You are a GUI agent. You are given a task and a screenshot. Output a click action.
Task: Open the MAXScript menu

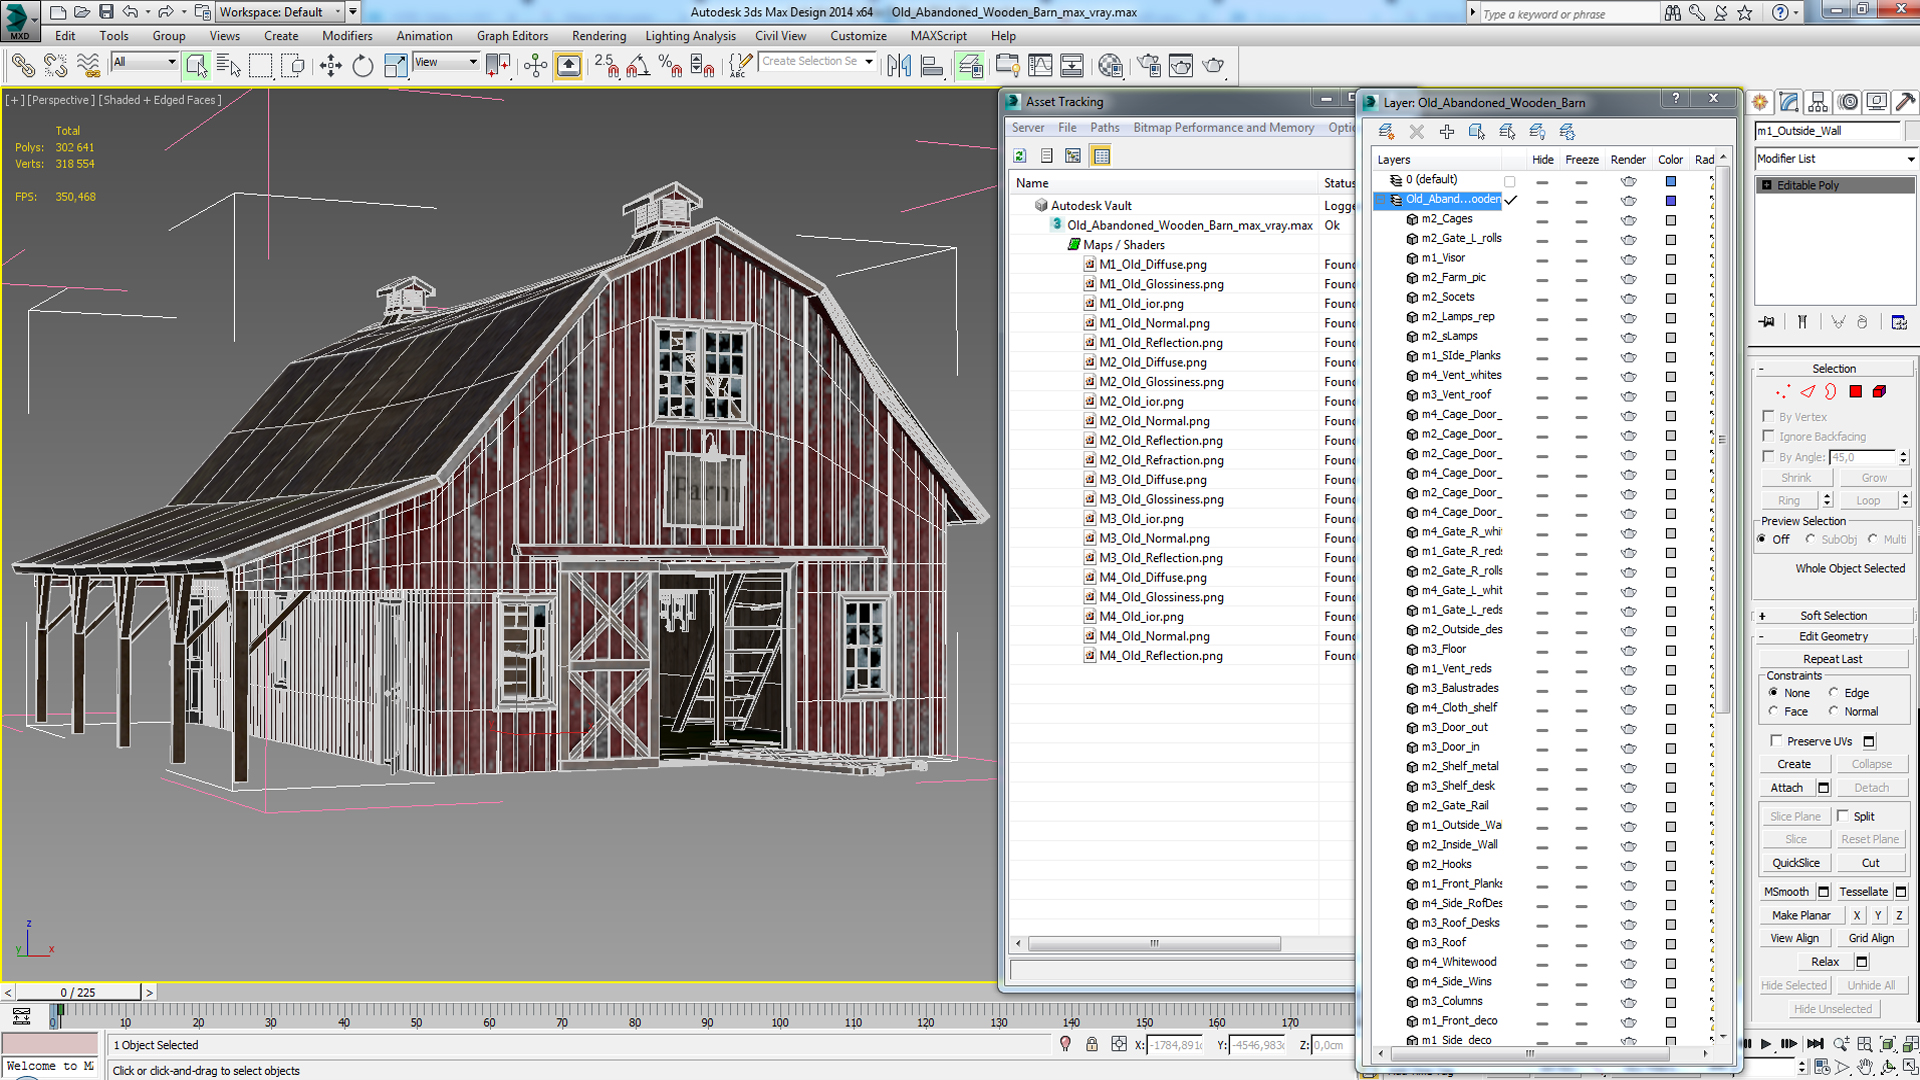[x=938, y=36]
